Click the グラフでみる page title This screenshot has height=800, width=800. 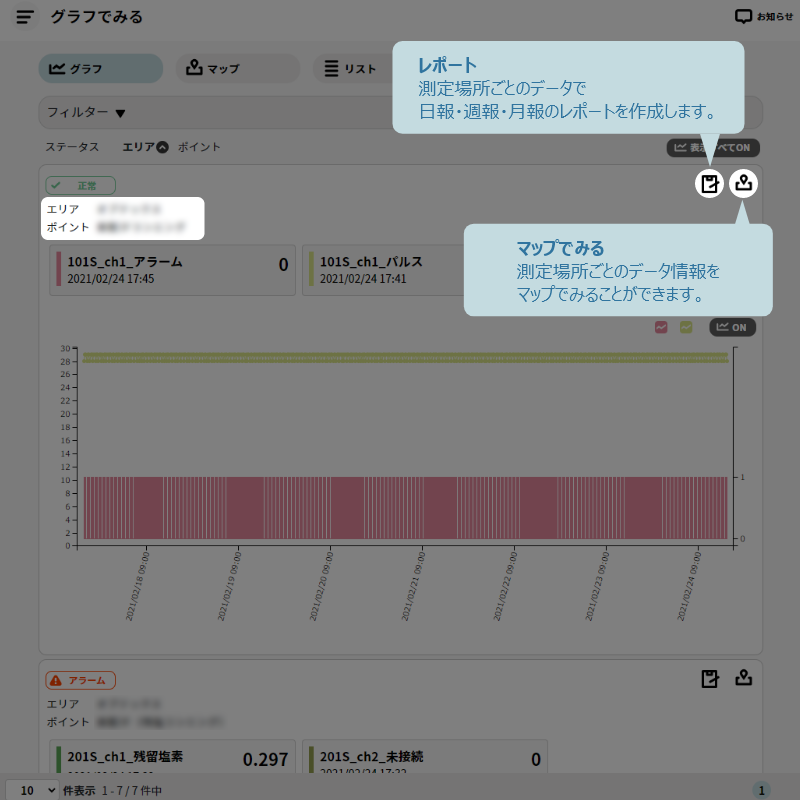point(96,17)
